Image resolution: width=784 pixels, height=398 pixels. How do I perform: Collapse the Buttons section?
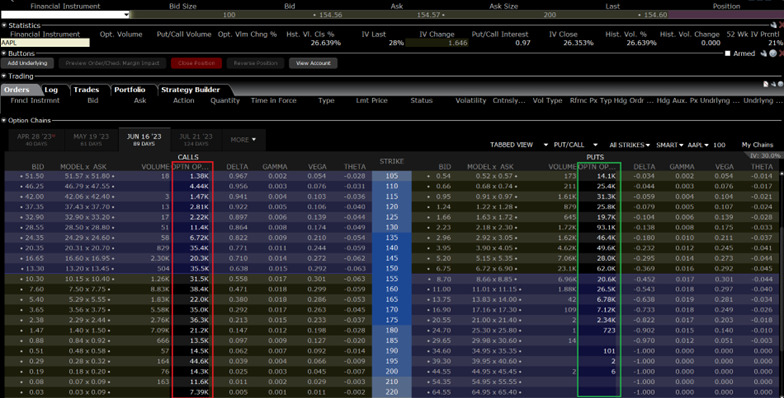pyautogui.click(x=4, y=53)
